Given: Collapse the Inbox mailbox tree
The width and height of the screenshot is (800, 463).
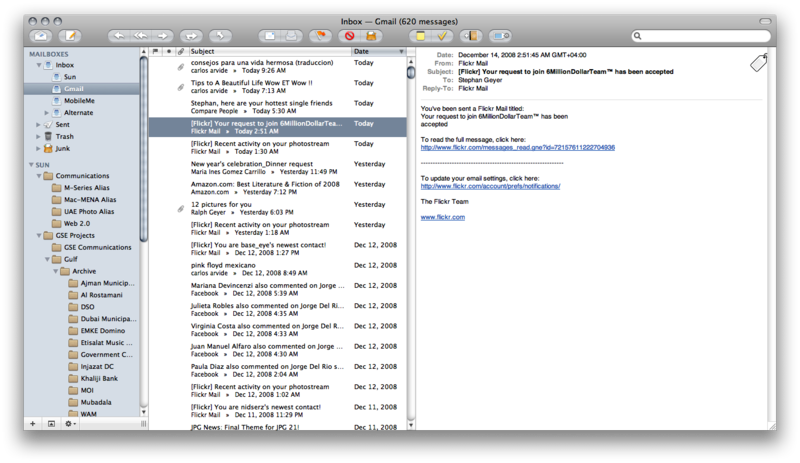Looking at the screenshot, I should pos(39,65).
